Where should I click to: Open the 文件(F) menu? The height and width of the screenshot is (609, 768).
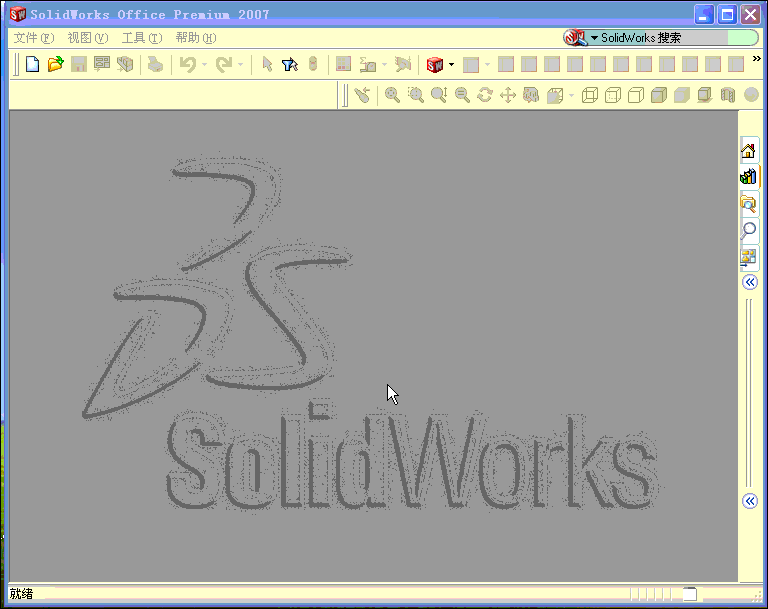[34, 38]
